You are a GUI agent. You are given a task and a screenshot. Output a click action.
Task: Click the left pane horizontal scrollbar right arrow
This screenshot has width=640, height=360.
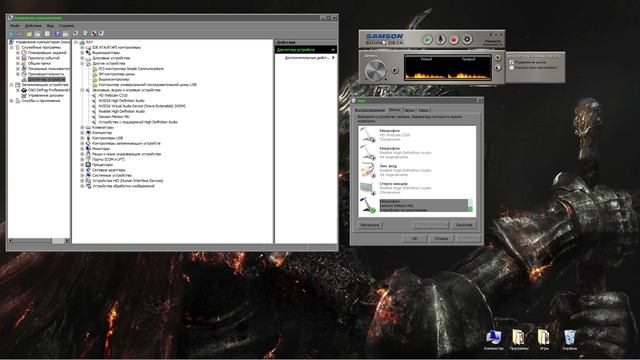click(67, 241)
